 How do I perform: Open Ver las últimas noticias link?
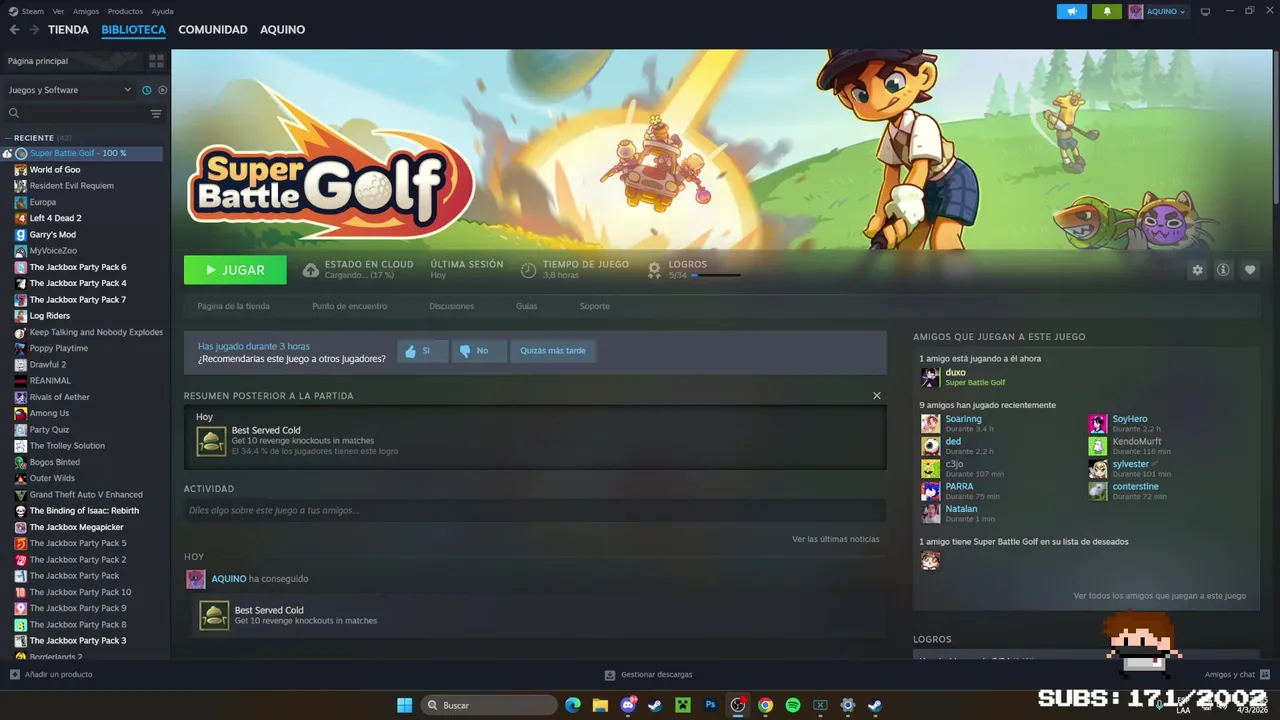(x=836, y=539)
